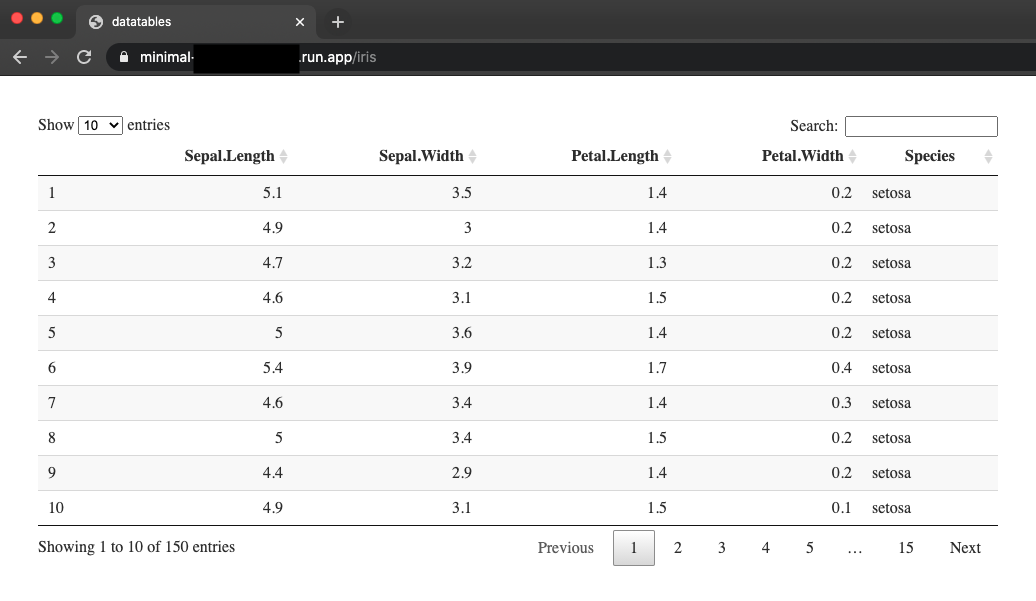1036x601 pixels.
Task: Click Sepal.Length value 5.1 in row 1
Action: (272, 193)
